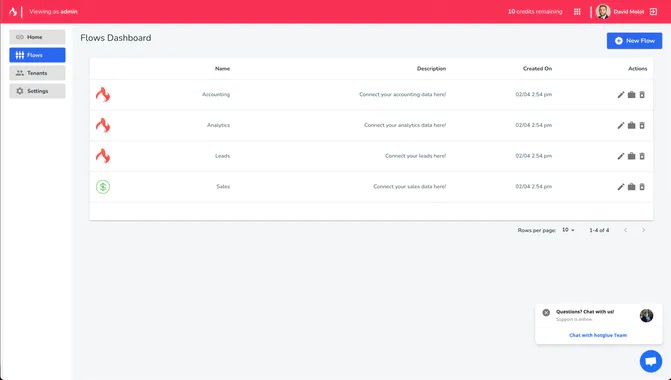Click 'Viewing as admin' label in header
Image resolution: width=671 pixels, height=380 pixels.
tap(53, 12)
